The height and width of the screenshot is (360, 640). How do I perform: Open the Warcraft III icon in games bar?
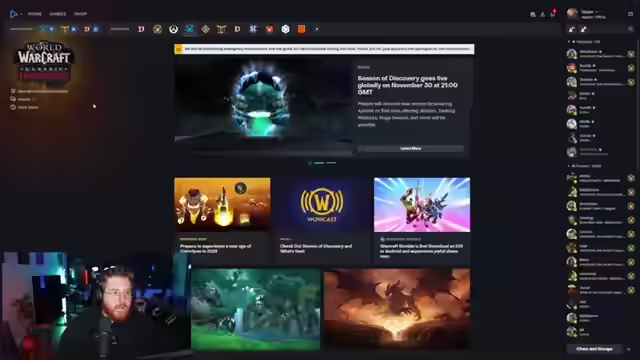(x=221, y=29)
